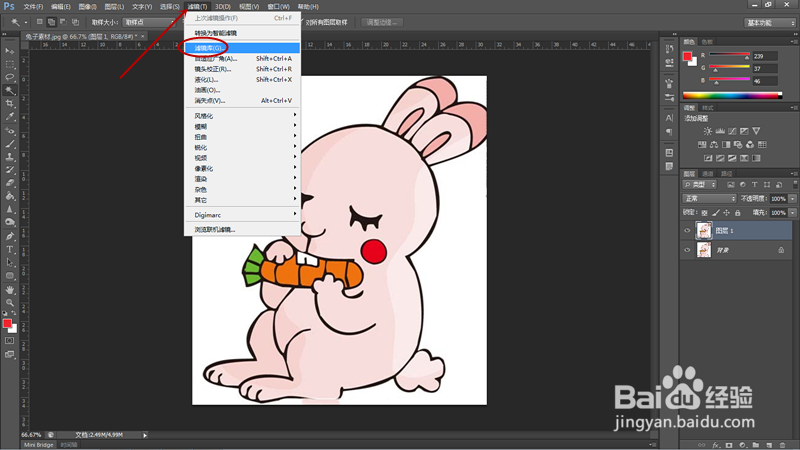Screen dimensions: 800x450
Task: Select the Zoom tool
Action: tap(10, 303)
